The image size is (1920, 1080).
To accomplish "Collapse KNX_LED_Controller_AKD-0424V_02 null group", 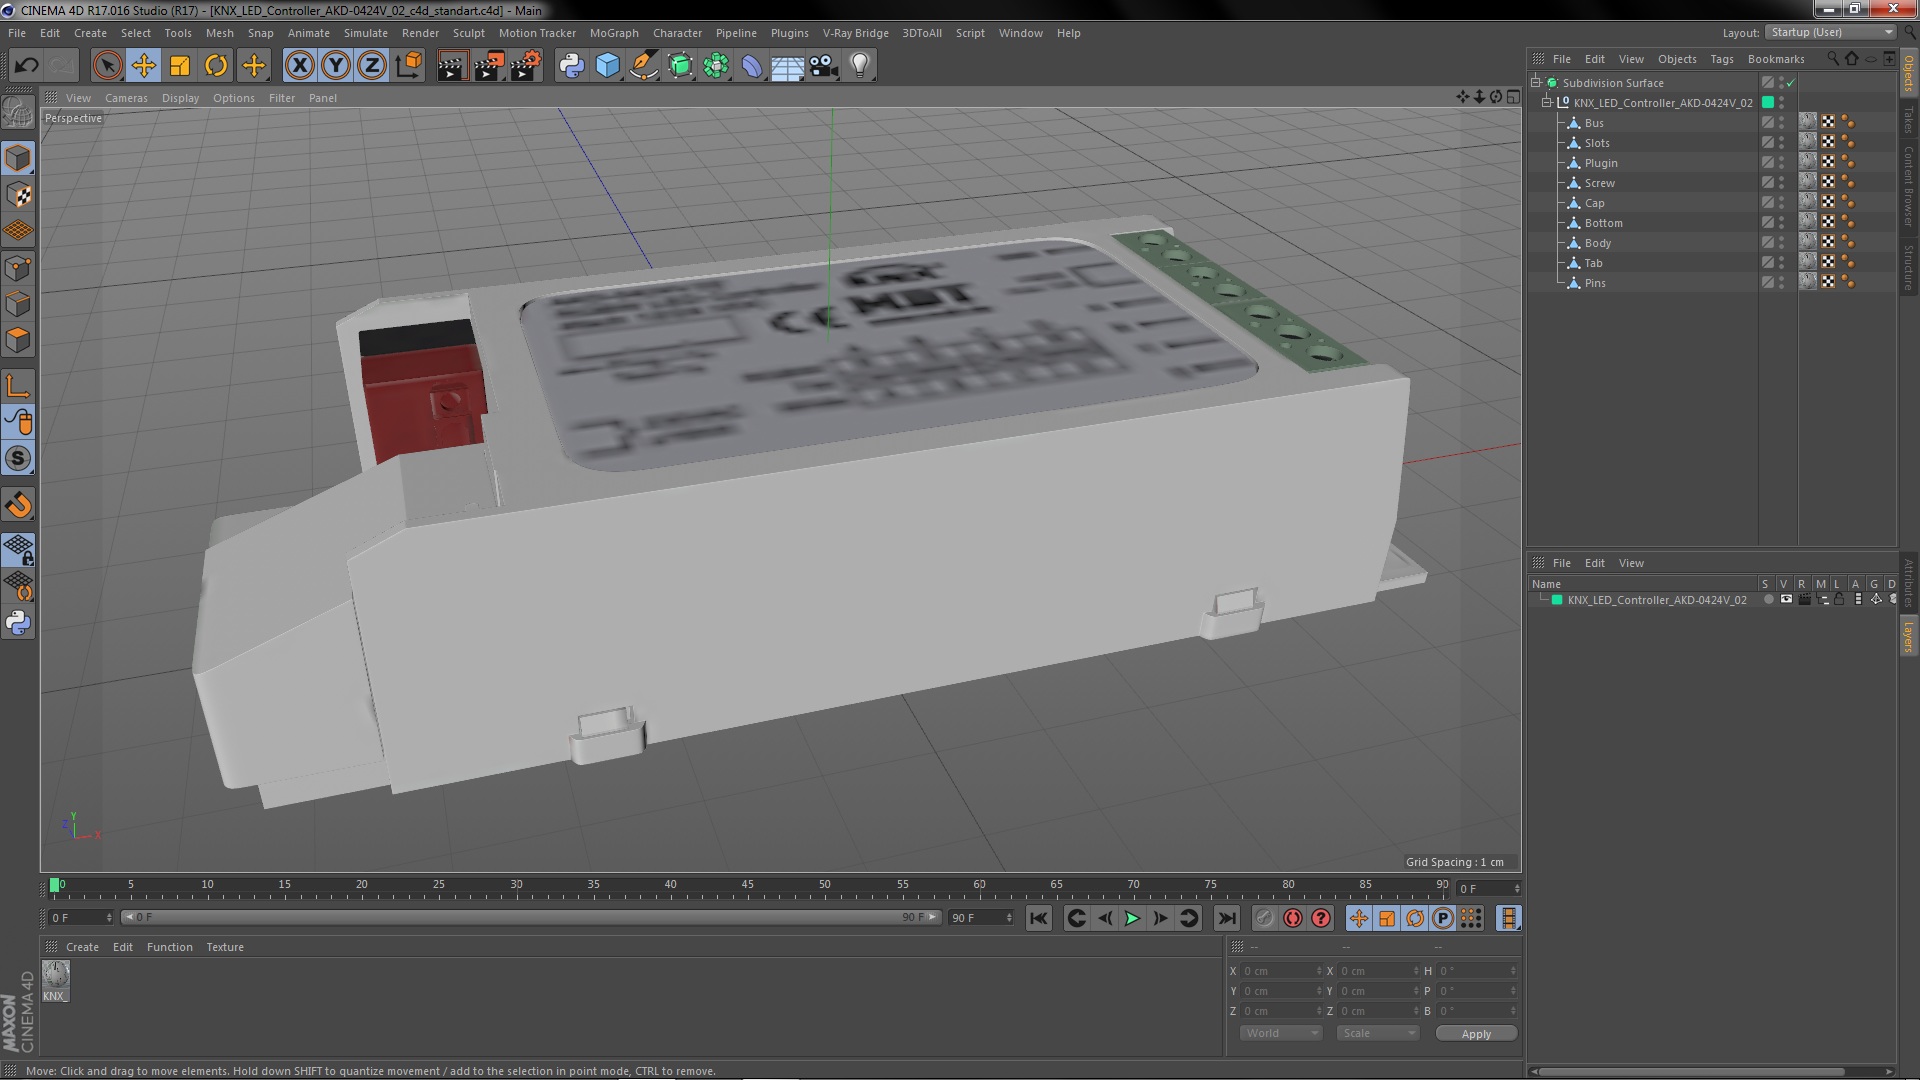I will (x=1547, y=102).
